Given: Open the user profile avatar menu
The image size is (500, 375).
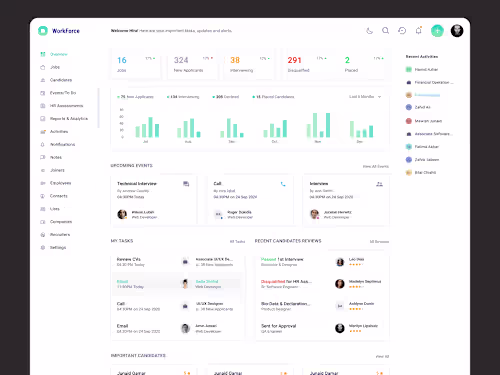Looking at the screenshot, I should [x=457, y=31].
